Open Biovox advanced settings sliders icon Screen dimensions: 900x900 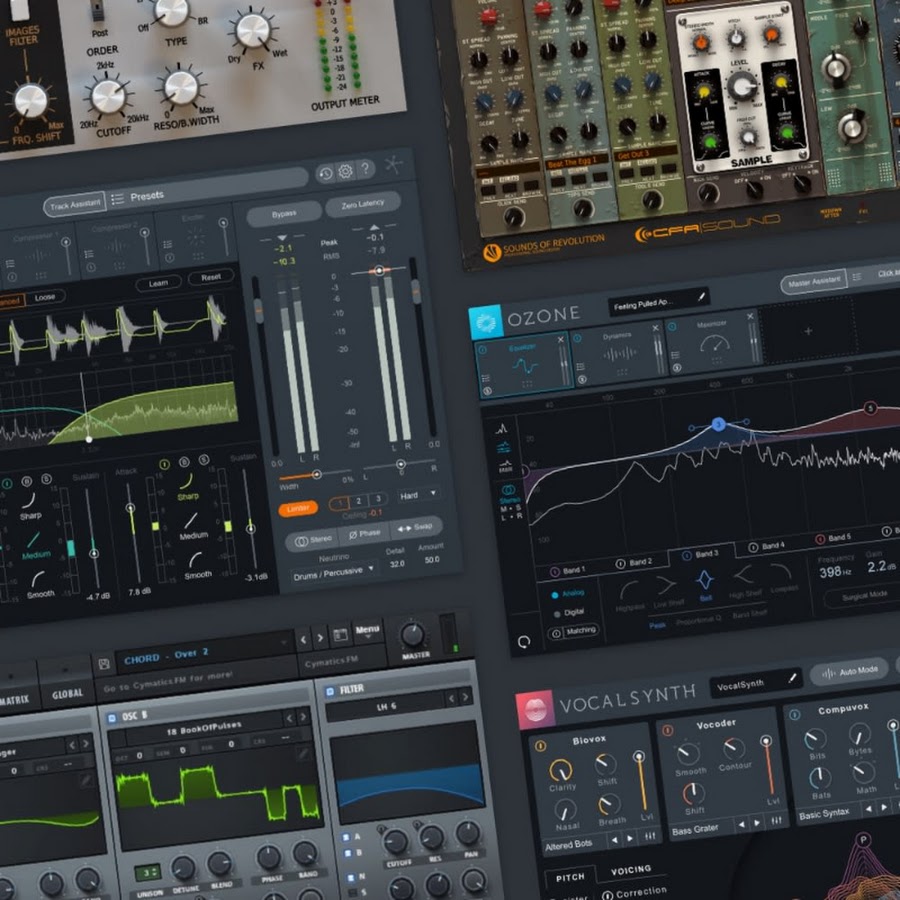pos(650,836)
